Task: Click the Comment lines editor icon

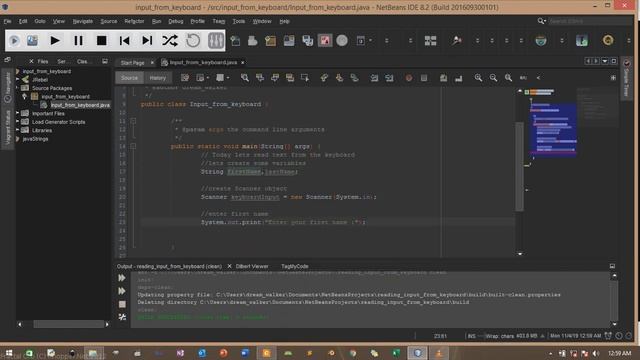Action: coord(443,78)
